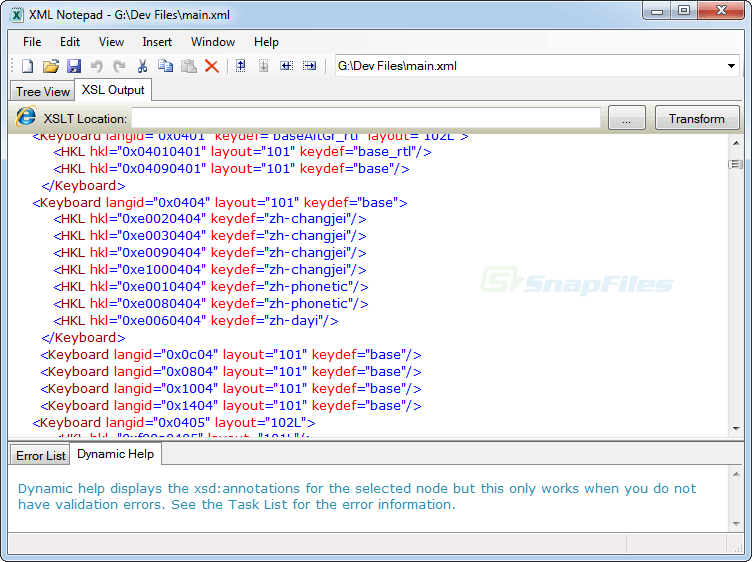Viewport: 752px width, 562px height.
Task: Paste using the clipboard icon
Action: click(x=188, y=66)
